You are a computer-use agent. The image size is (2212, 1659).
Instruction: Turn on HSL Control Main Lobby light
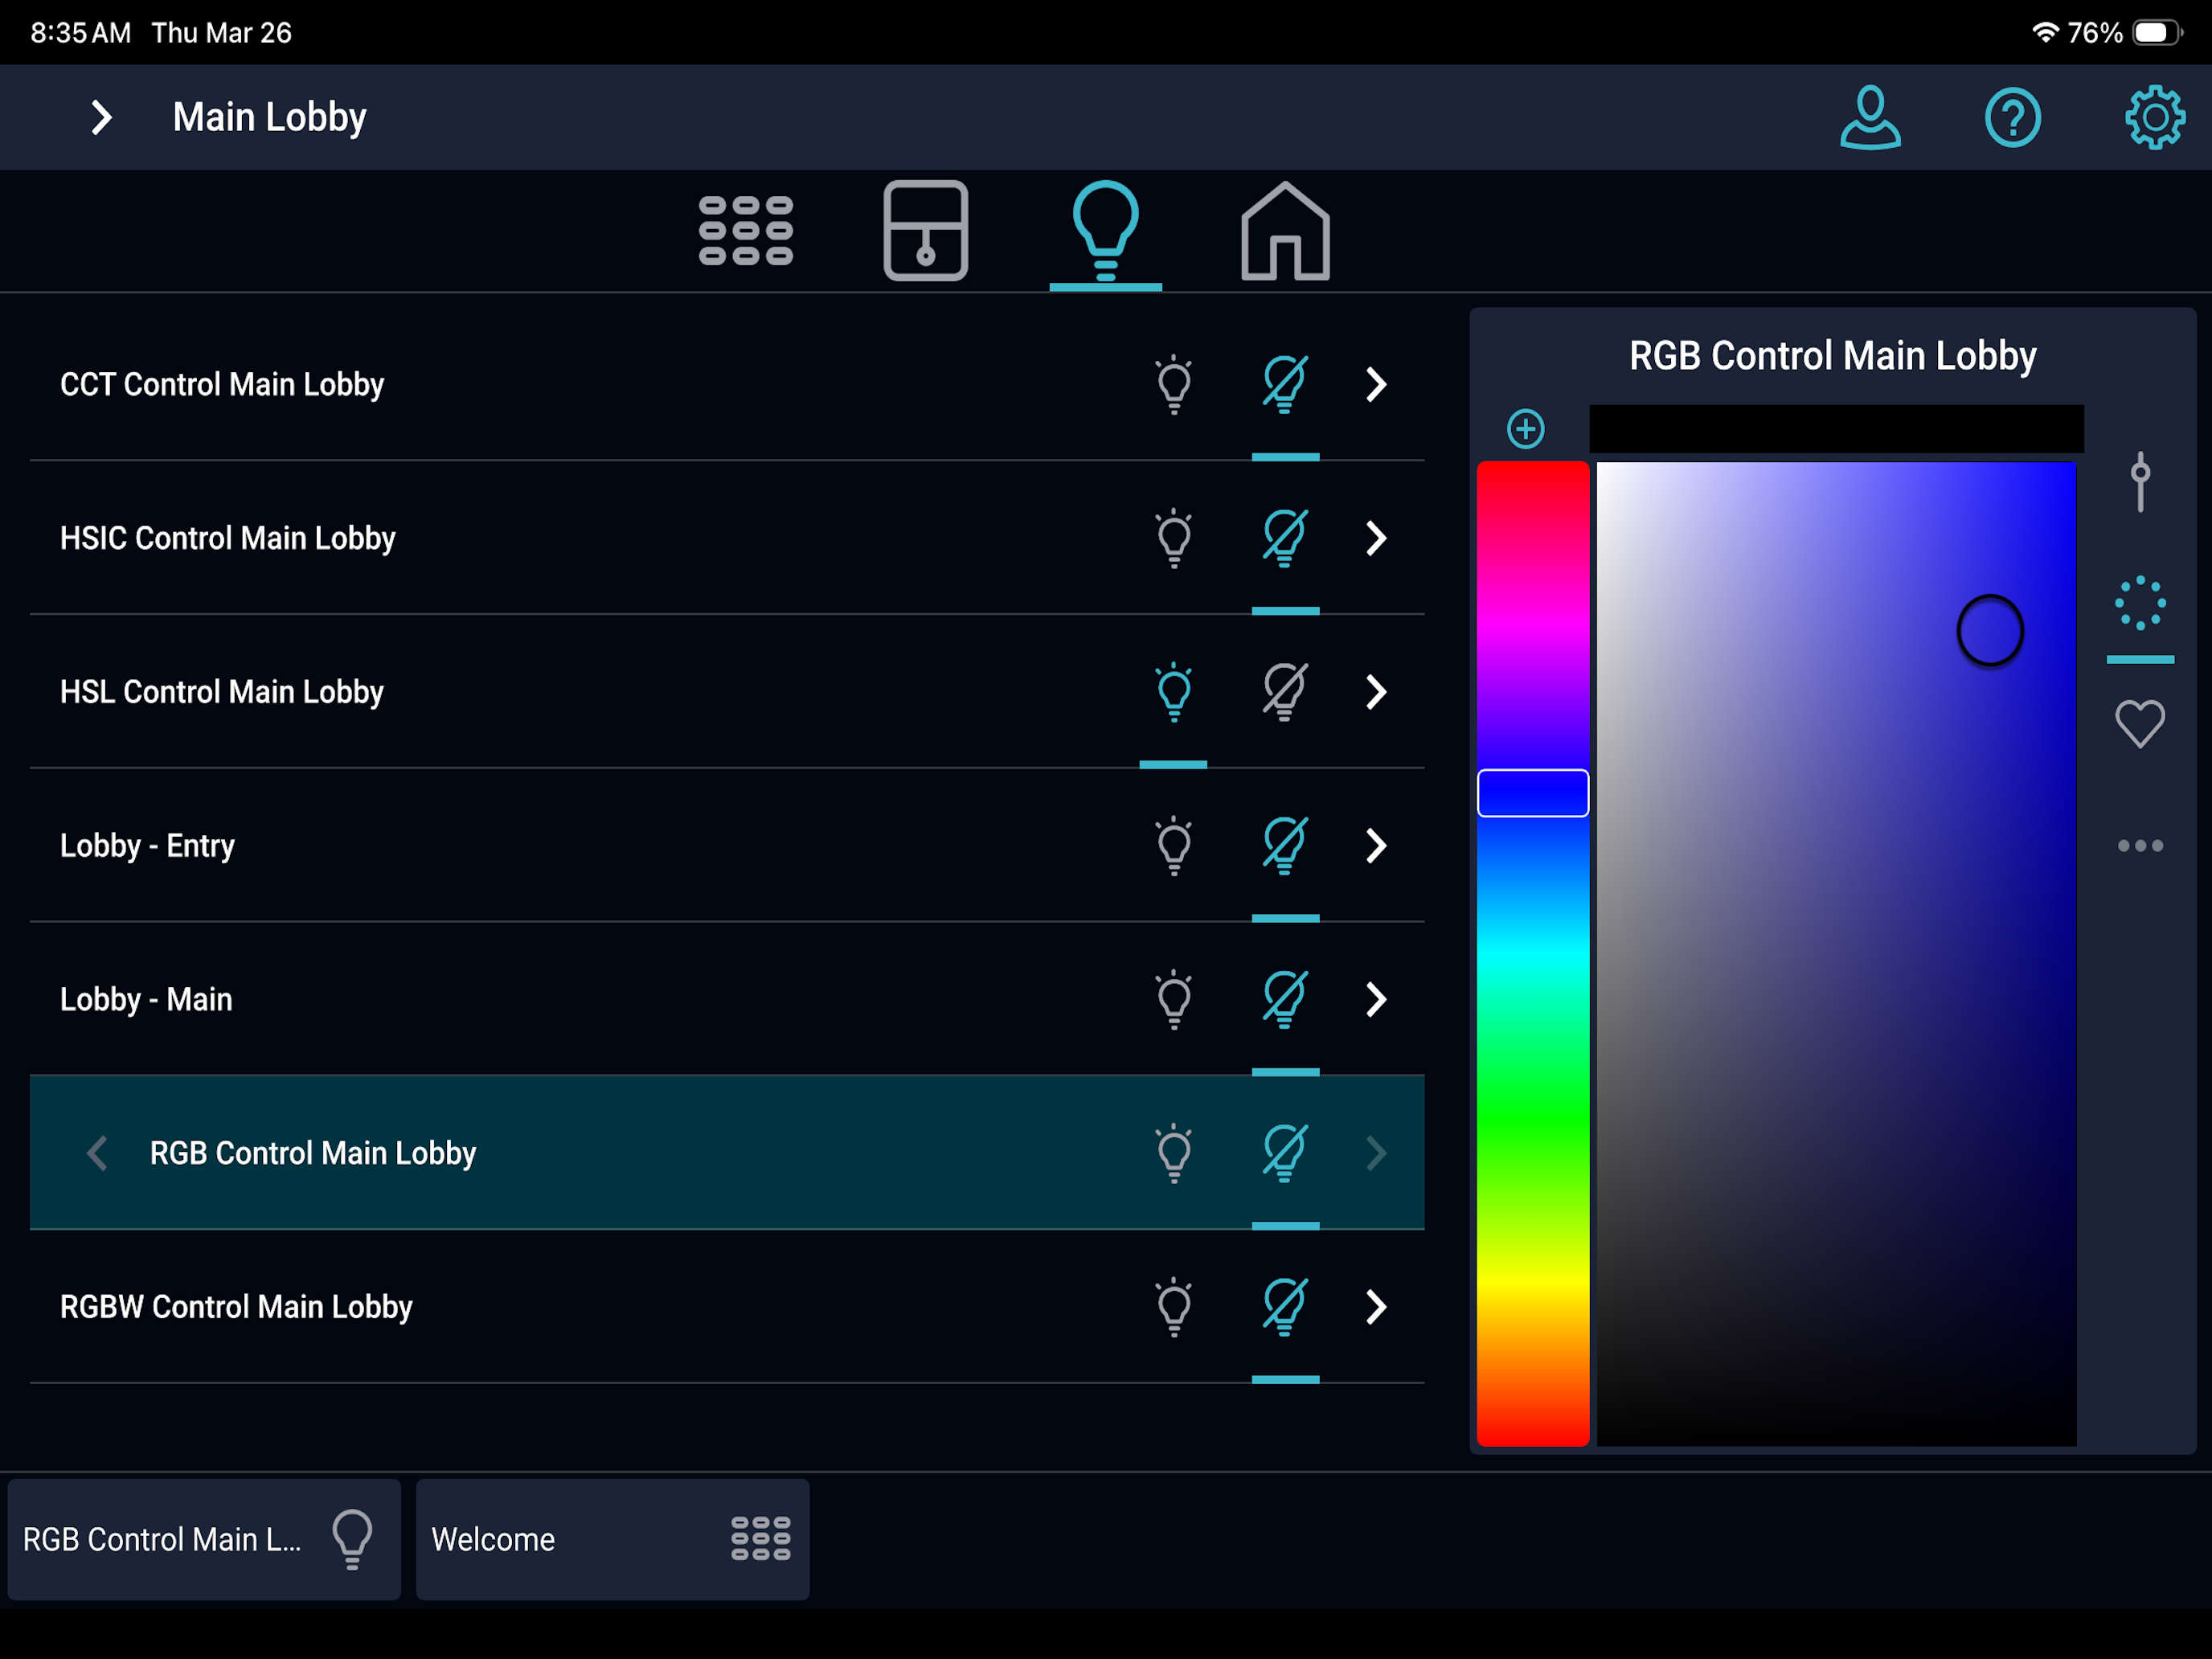1174,692
